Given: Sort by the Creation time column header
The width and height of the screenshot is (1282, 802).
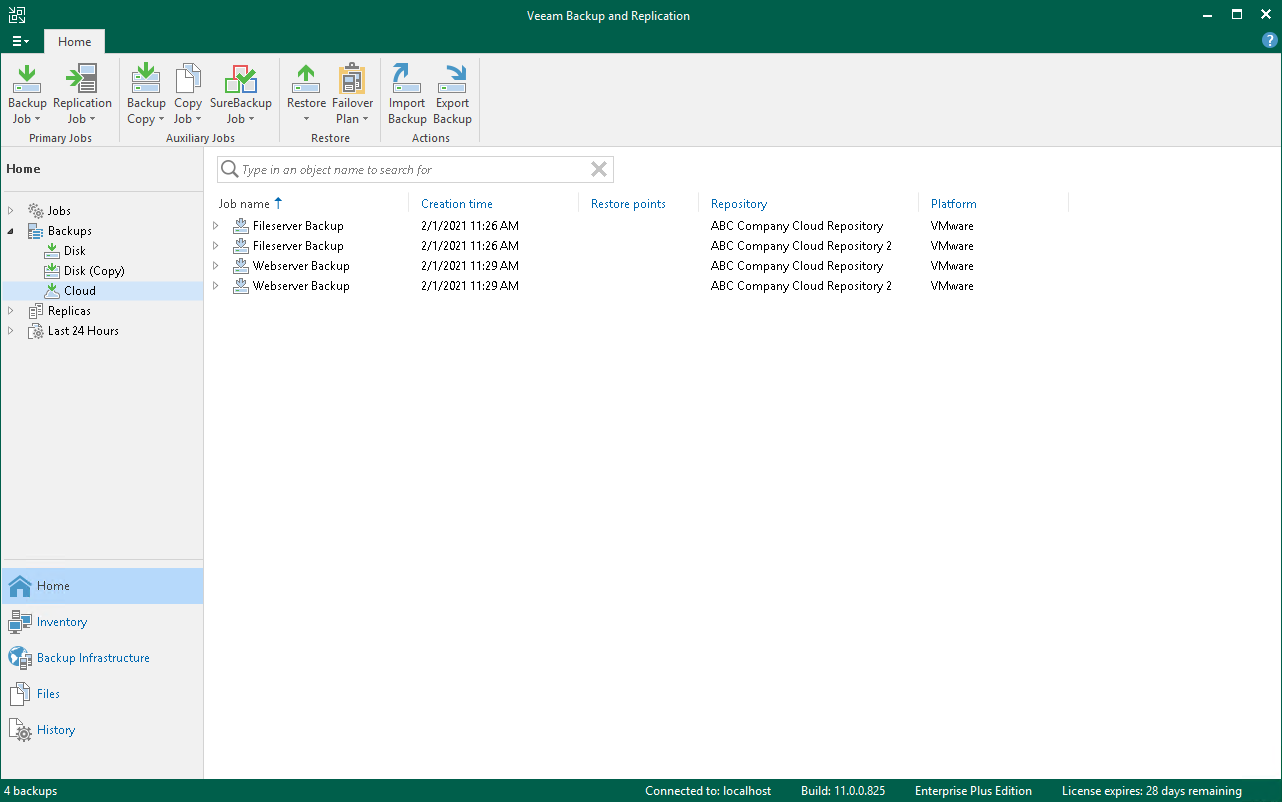Looking at the screenshot, I should 457,204.
